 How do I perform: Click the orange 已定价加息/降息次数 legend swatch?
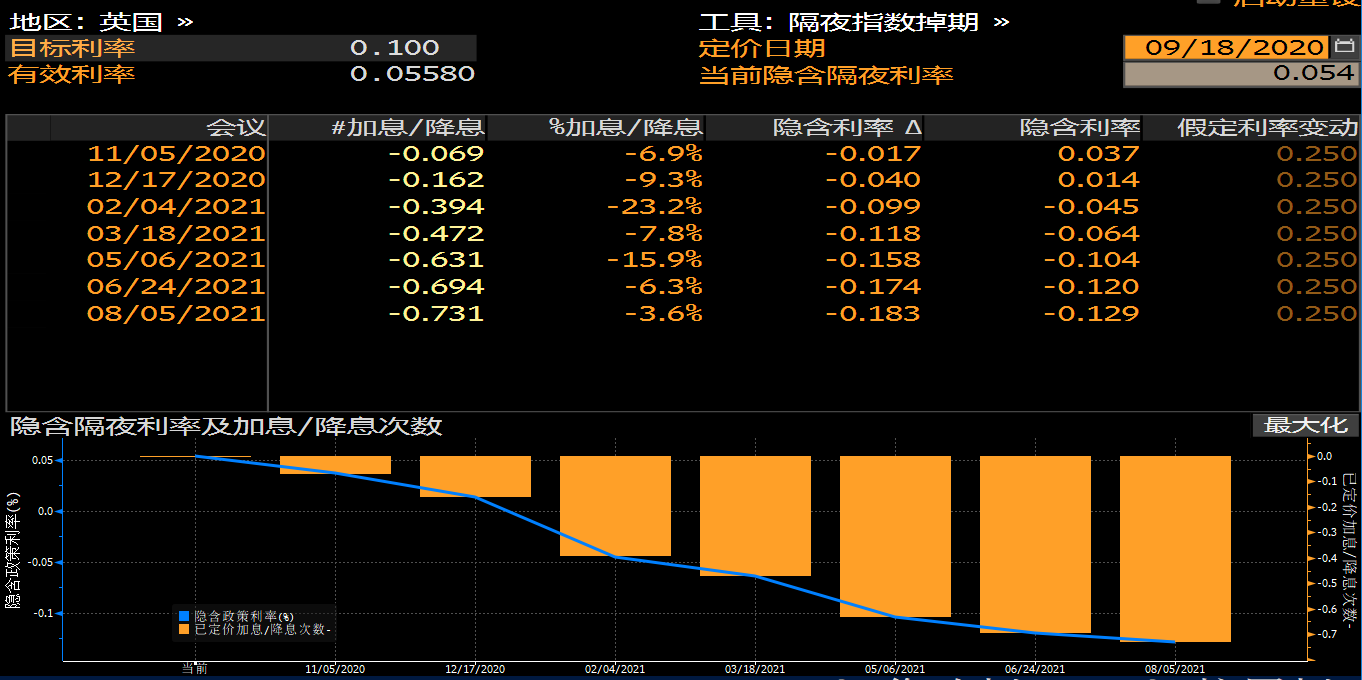coord(184,630)
